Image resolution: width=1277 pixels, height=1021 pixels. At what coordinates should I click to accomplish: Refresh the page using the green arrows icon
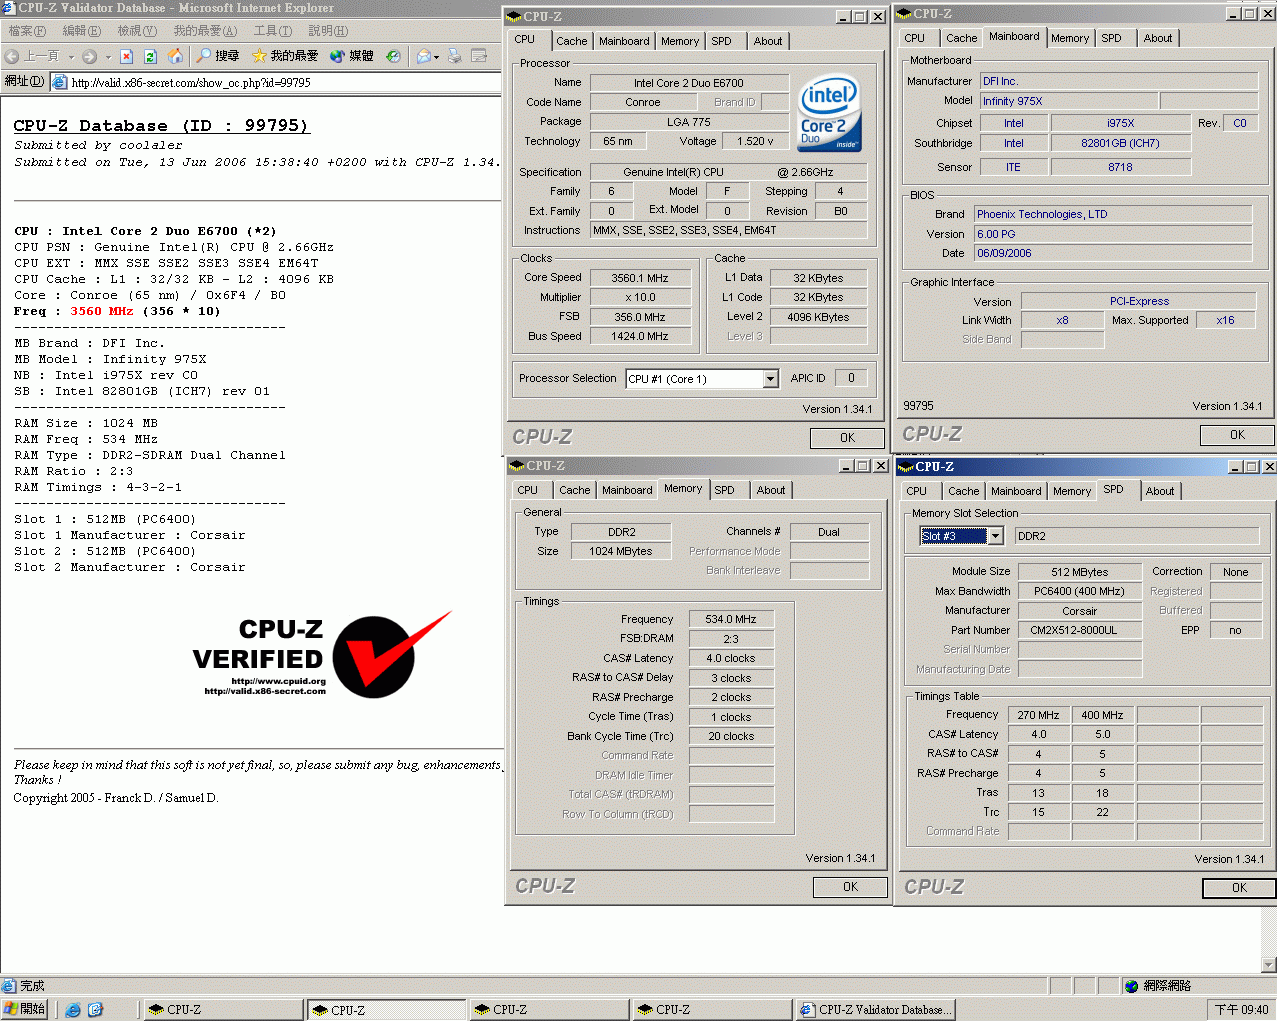[x=150, y=56]
